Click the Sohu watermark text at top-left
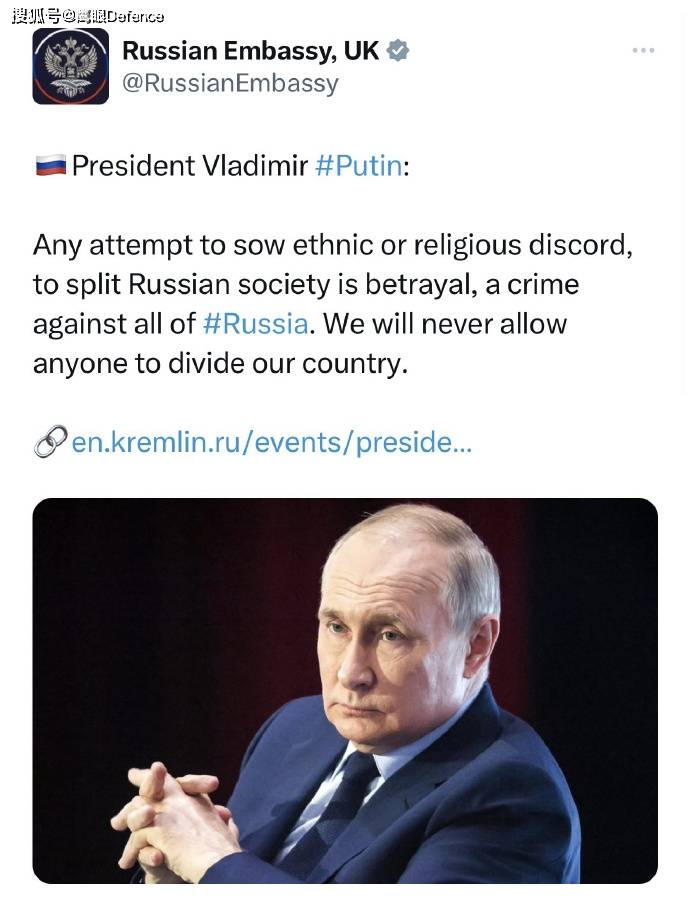Screen dimensions: 690x908 87,15
